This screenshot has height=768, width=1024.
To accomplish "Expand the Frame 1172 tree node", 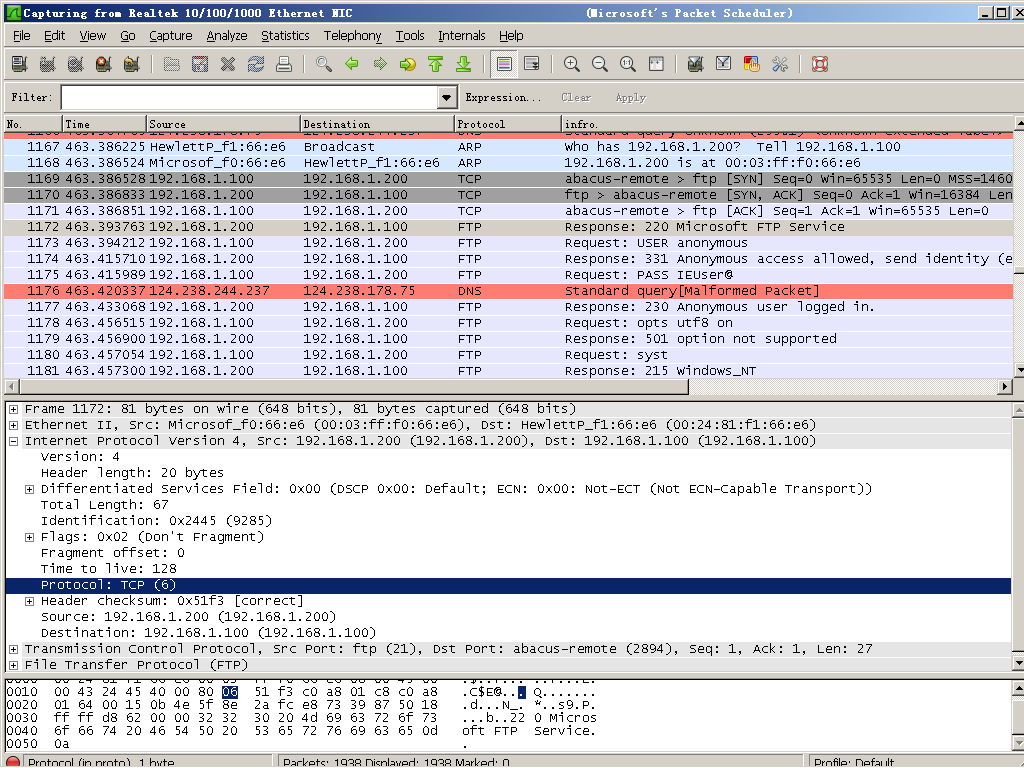I will pos(13,409).
